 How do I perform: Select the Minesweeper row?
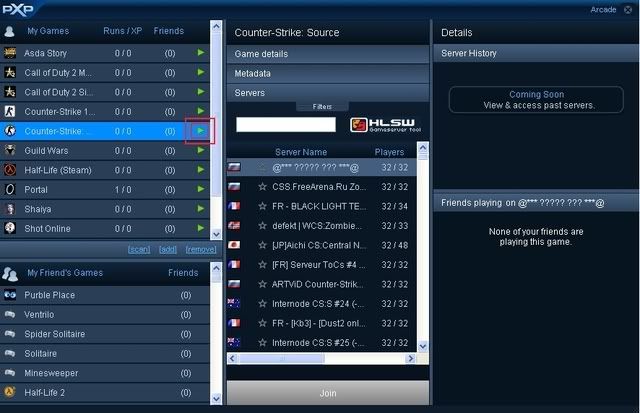[105, 373]
